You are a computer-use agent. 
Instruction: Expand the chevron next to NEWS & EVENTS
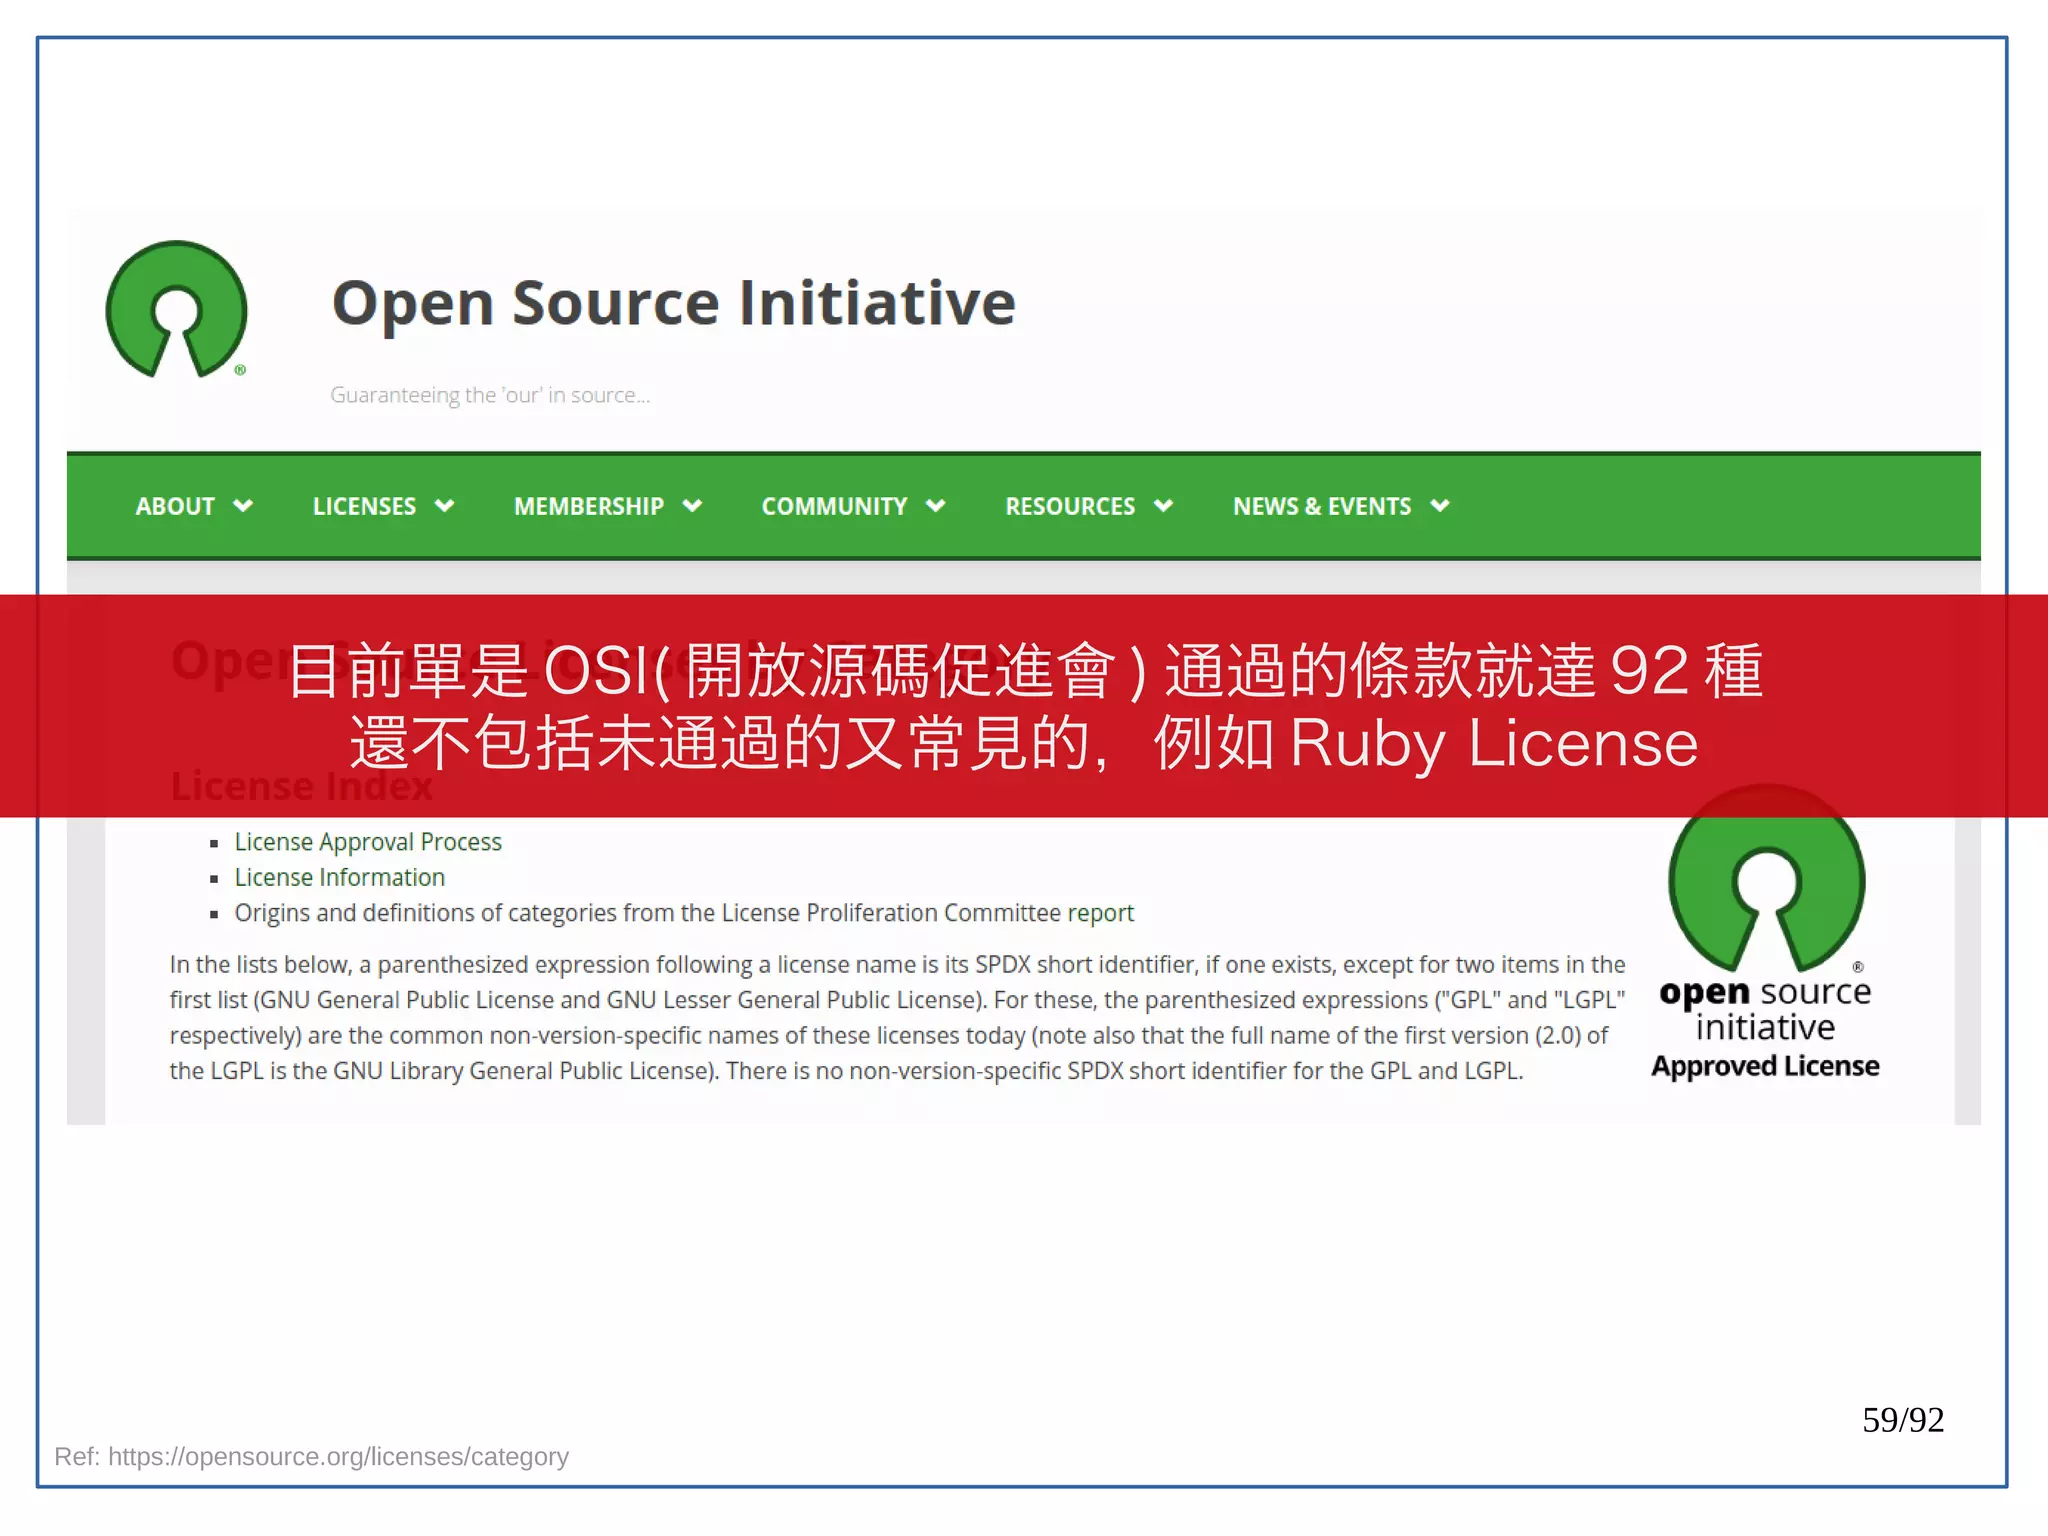coord(1440,506)
